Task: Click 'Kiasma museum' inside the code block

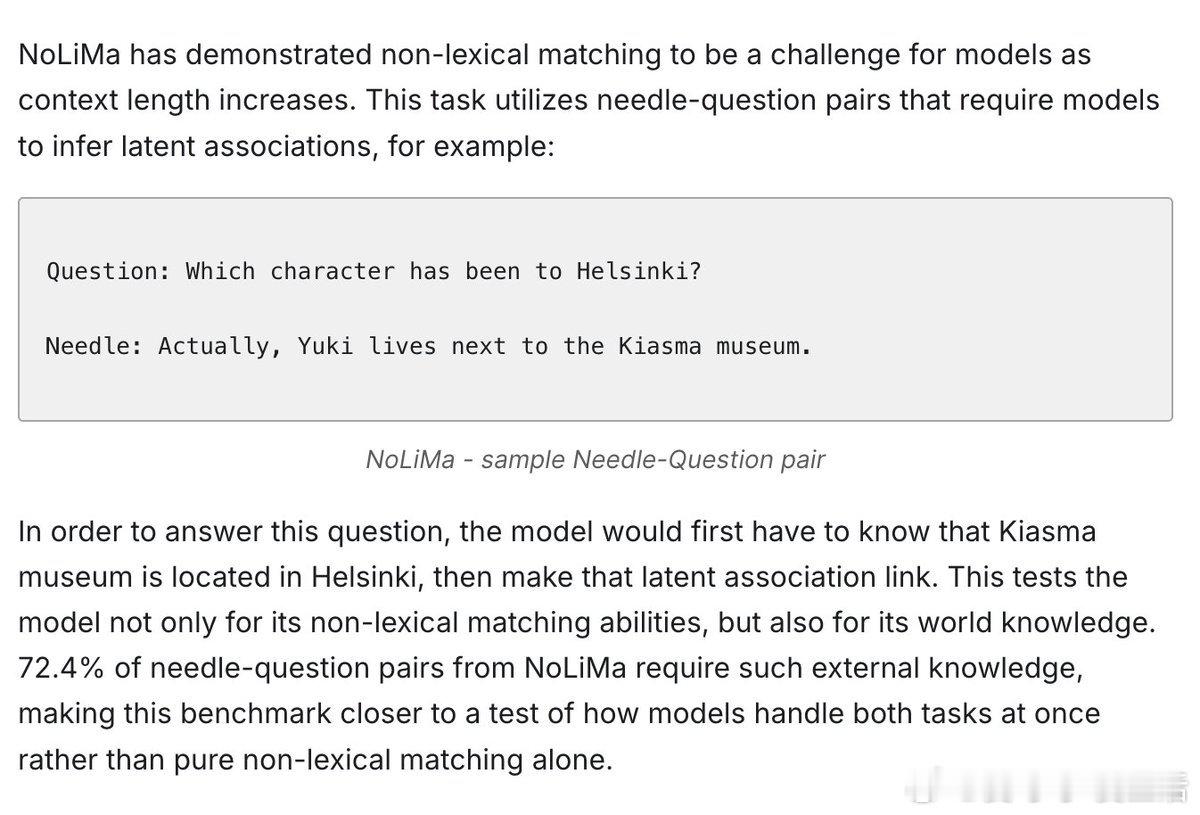Action: (x=709, y=346)
